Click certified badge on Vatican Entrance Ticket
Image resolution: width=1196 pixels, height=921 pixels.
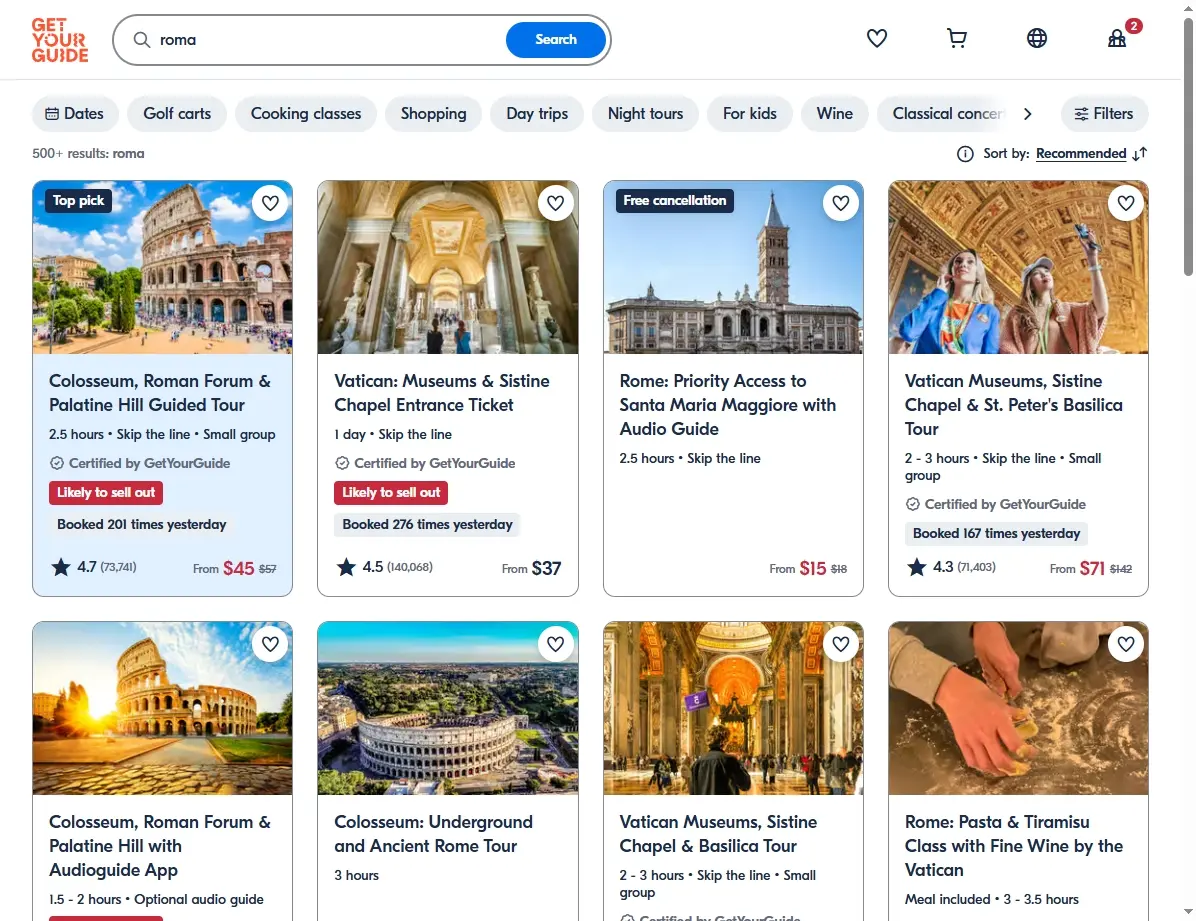426,463
